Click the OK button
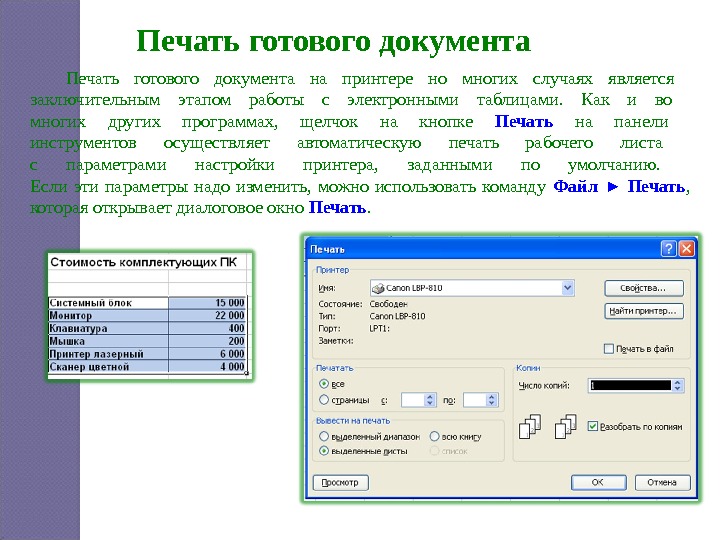Viewport: 720px width, 540px height. [598, 483]
